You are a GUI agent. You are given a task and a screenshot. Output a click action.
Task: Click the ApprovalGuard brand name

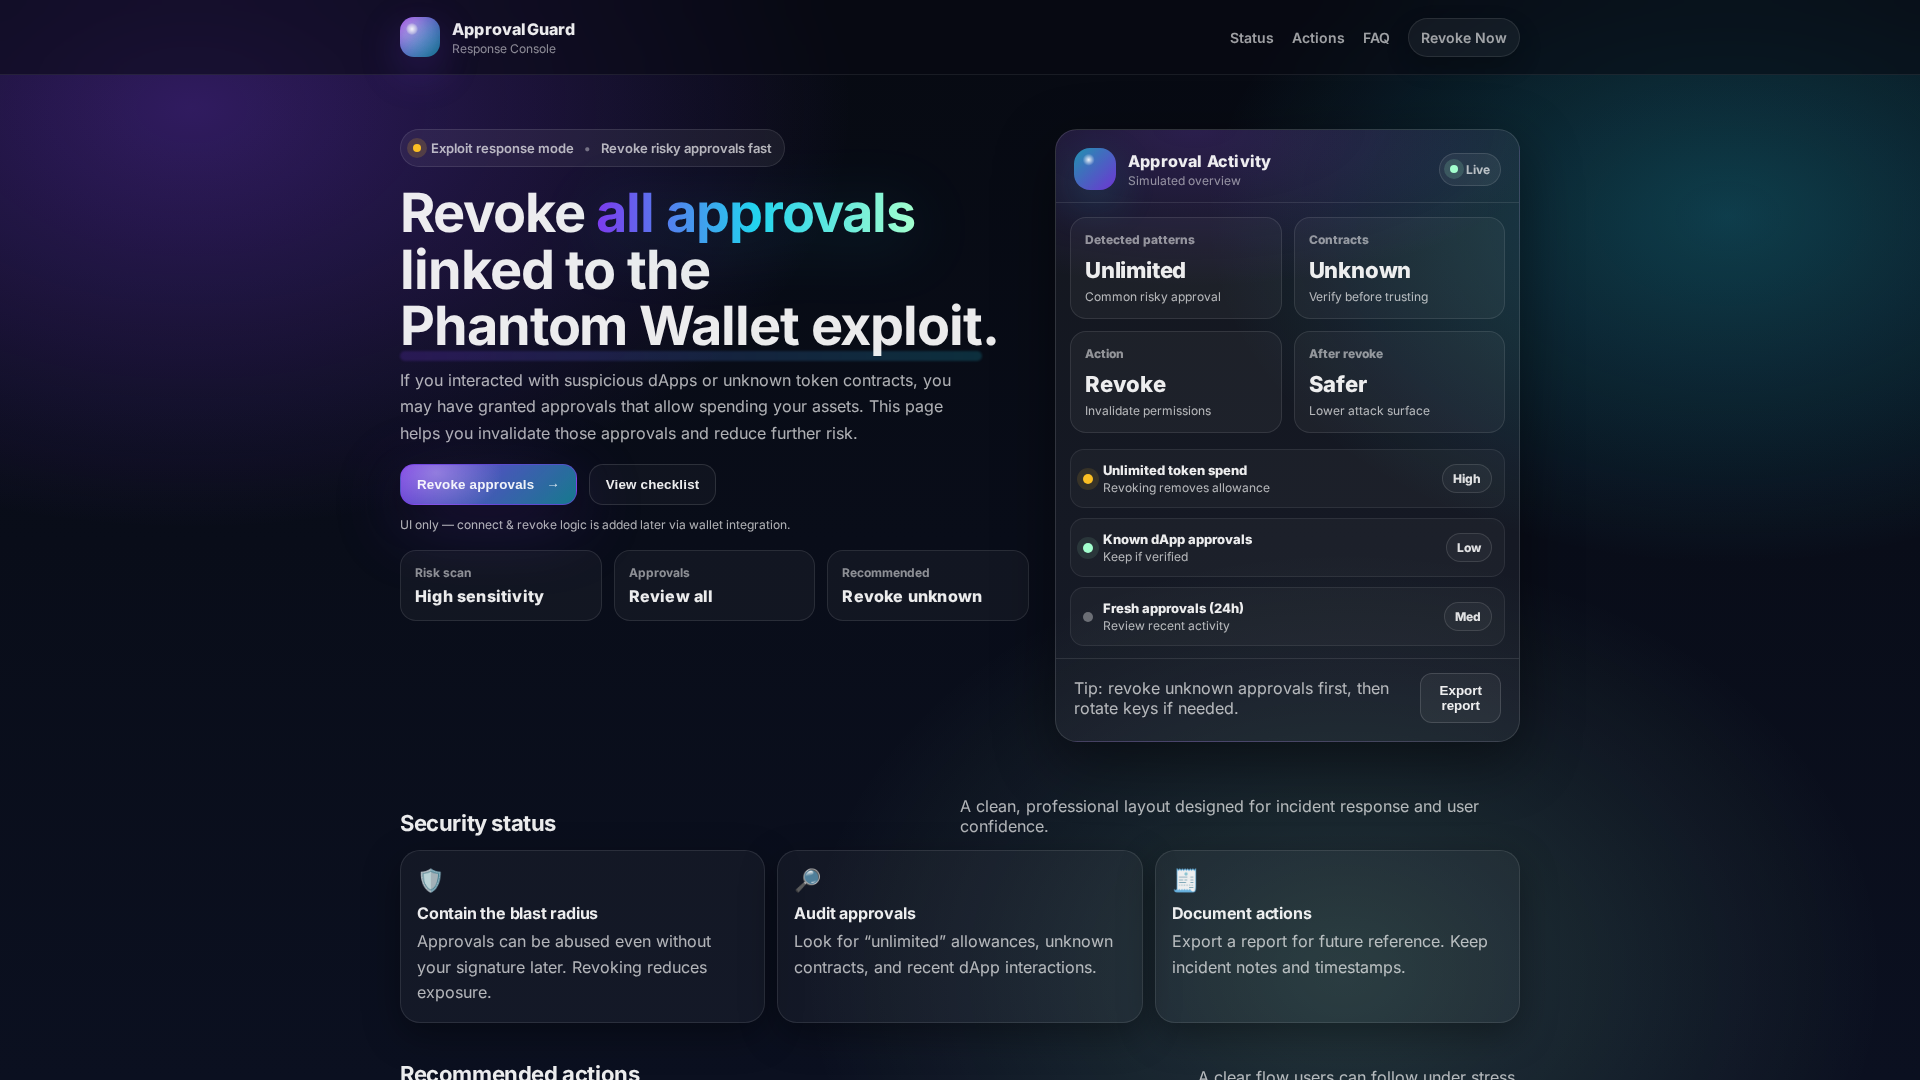[513, 29]
